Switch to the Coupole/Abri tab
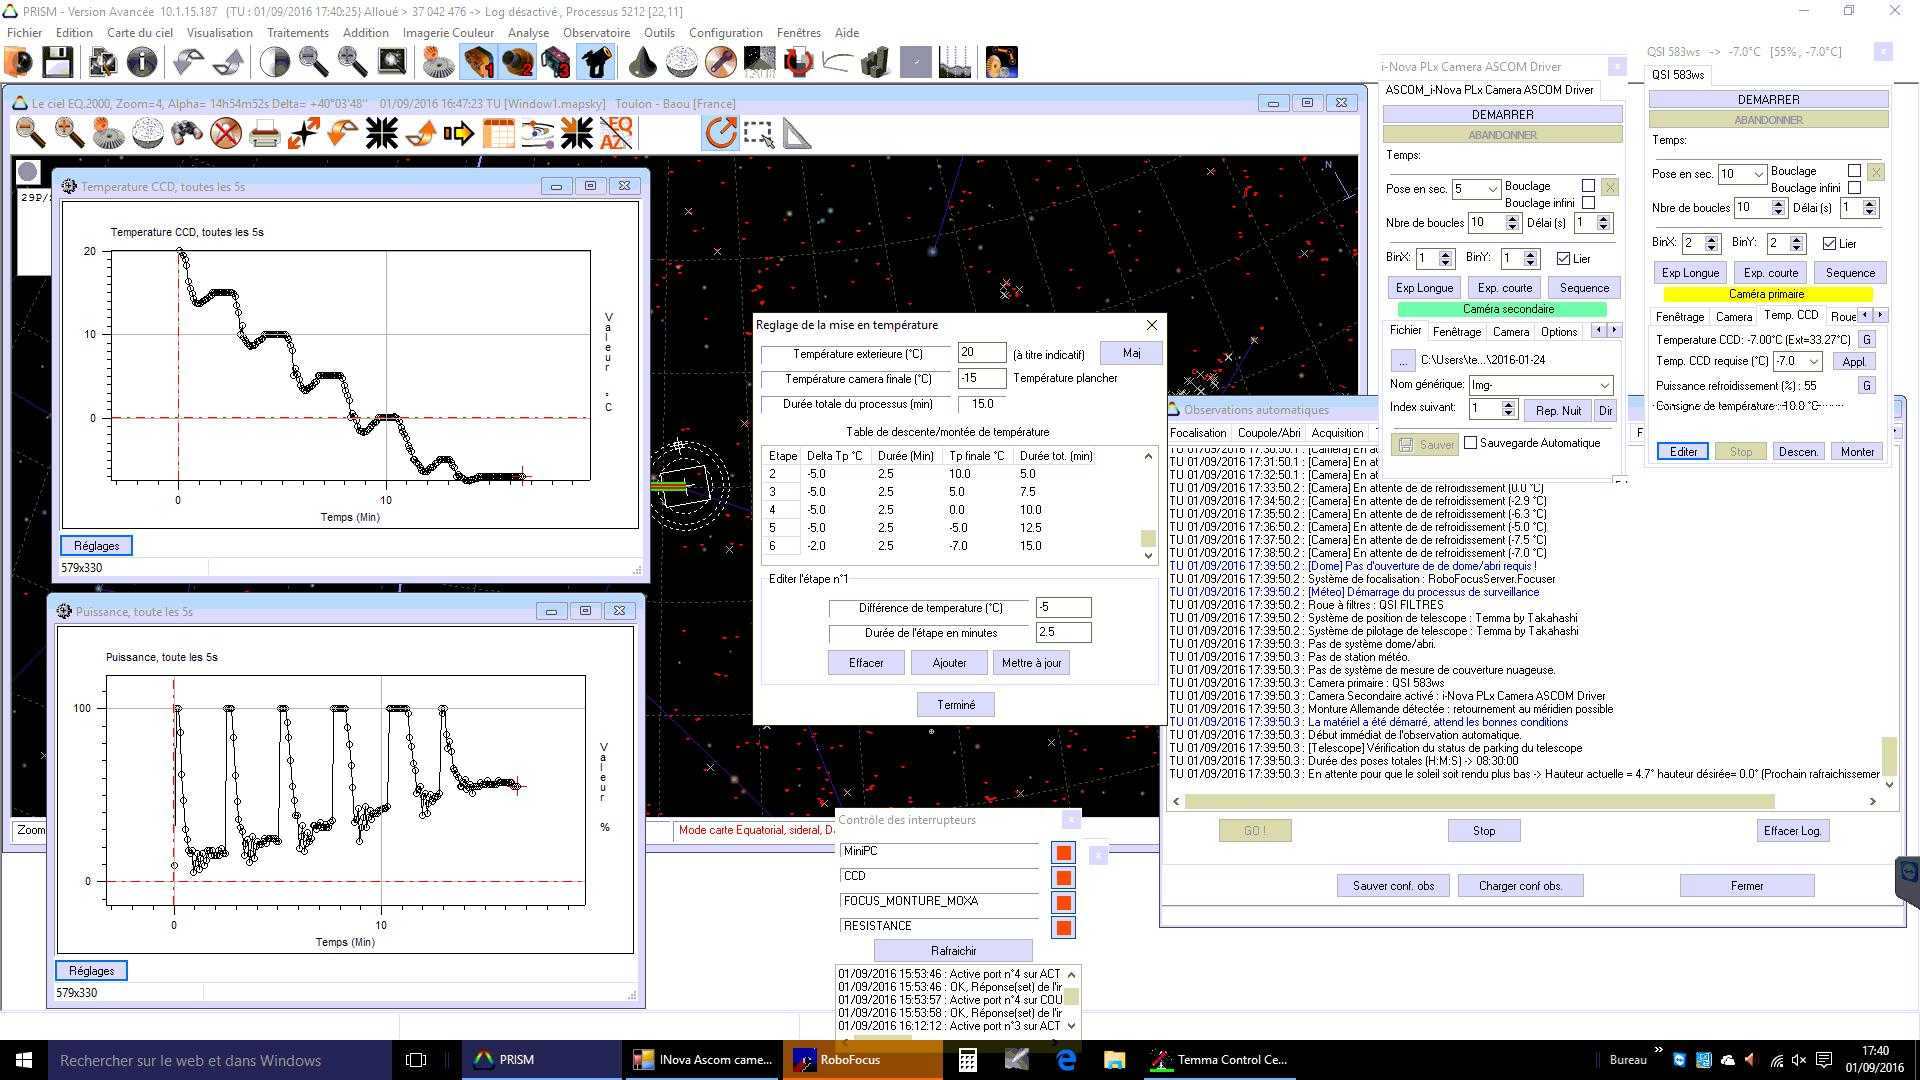Image resolution: width=1920 pixels, height=1080 pixels. (1268, 433)
